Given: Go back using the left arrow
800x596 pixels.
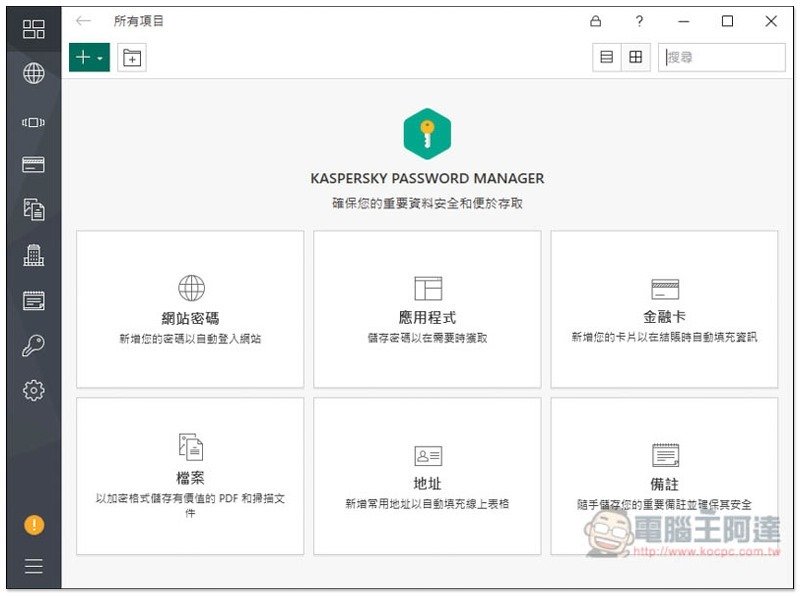Looking at the screenshot, I should pyautogui.click(x=84, y=21).
